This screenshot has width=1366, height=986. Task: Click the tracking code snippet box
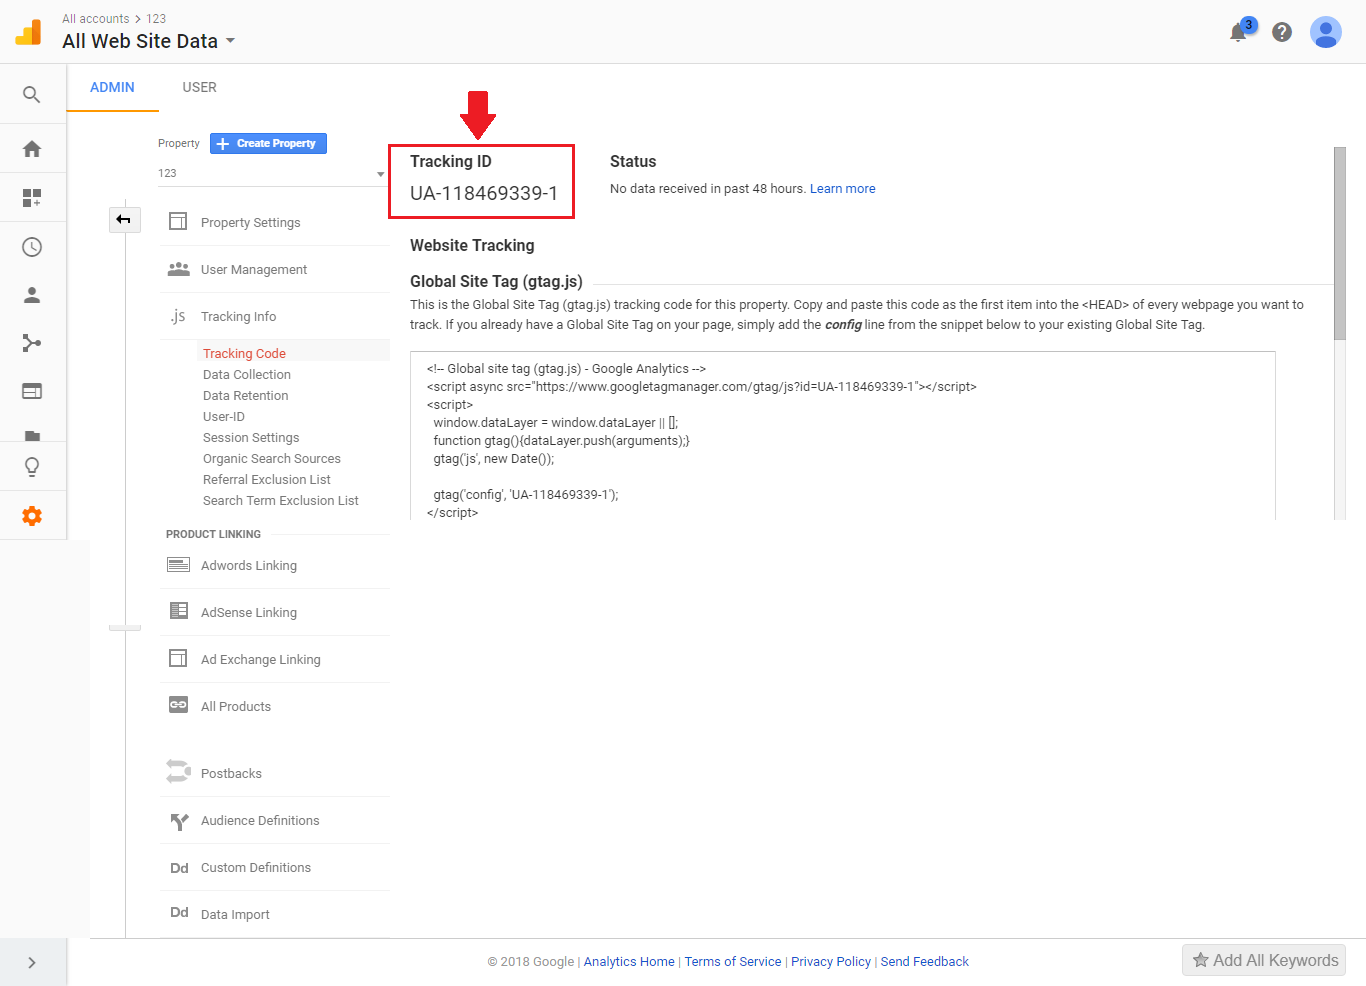(x=843, y=435)
